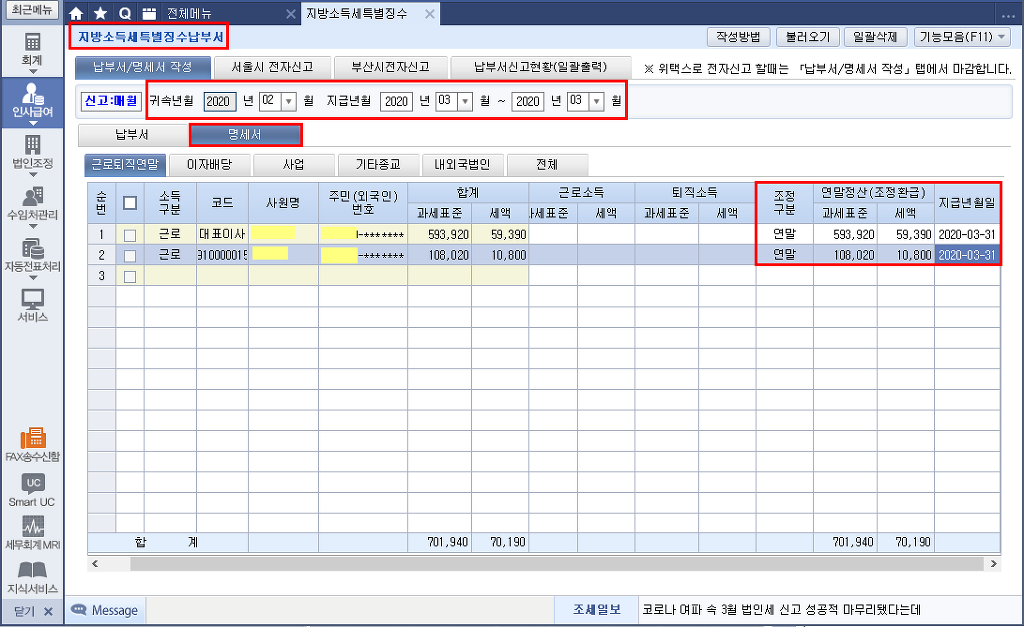1024x627 pixels.
Task: Expand the 회계 sidebar arrow
Action: click(x=33, y=71)
